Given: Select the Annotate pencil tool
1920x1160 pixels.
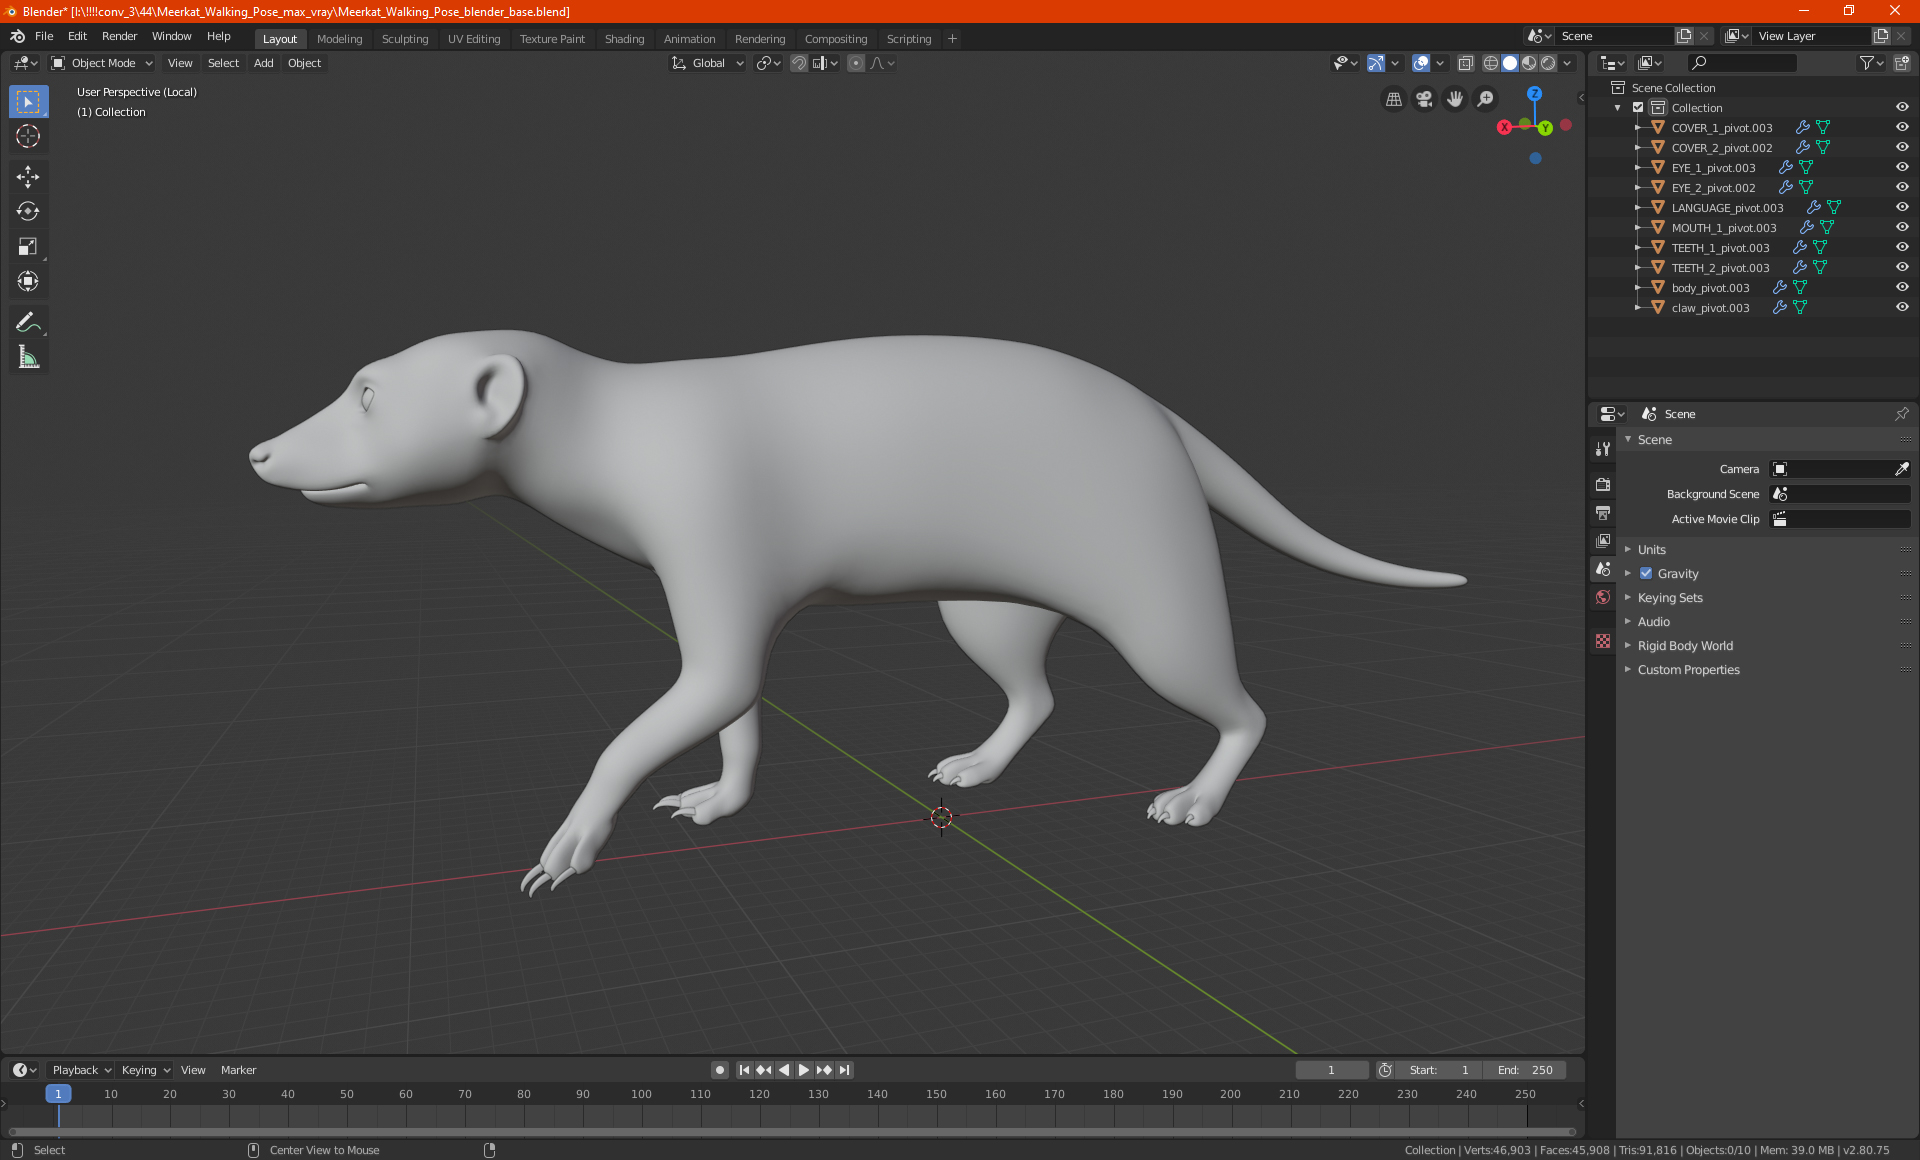Looking at the screenshot, I should [28, 322].
